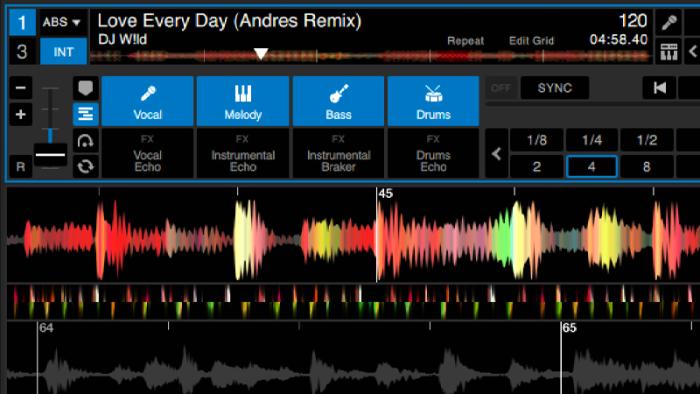Click the R range button
Image resolution: width=700 pixels, height=394 pixels.
point(21,167)
